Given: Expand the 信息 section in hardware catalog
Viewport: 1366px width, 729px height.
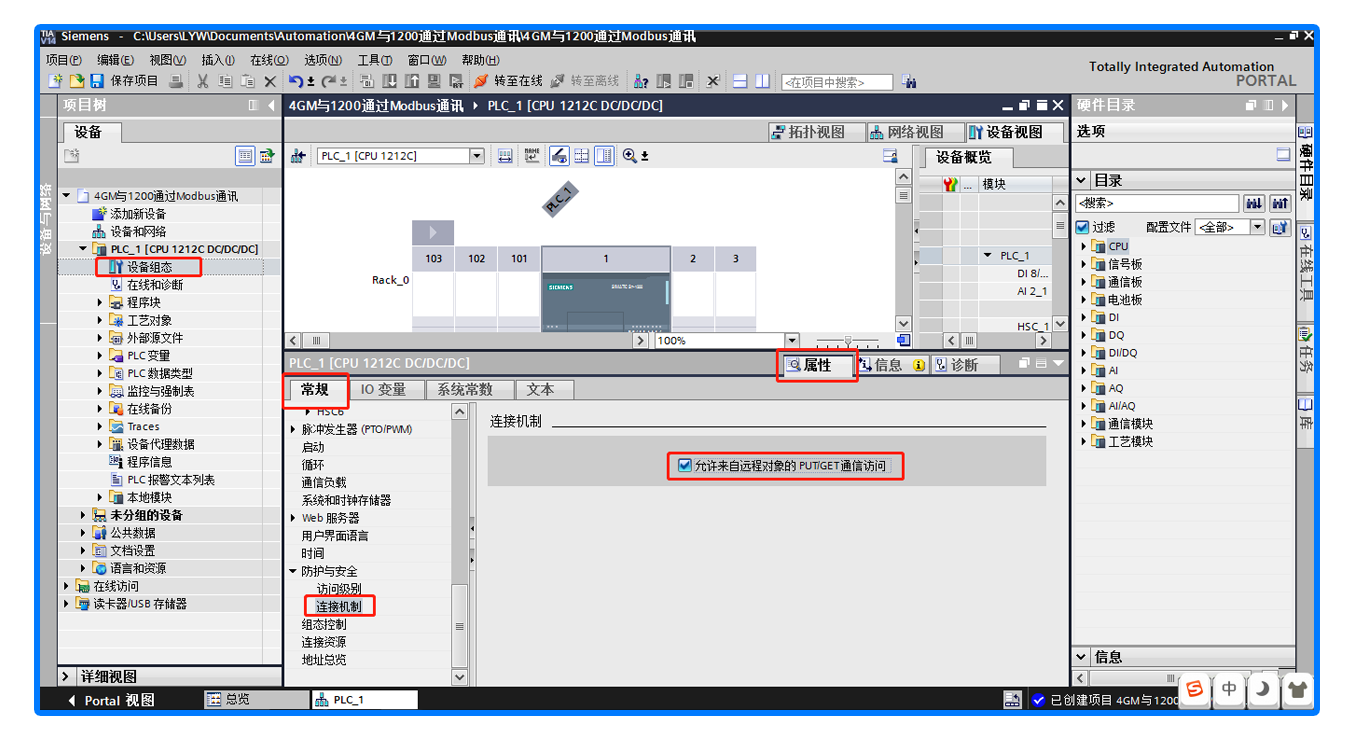Looking at the screenshot, I should [1082, 657].
